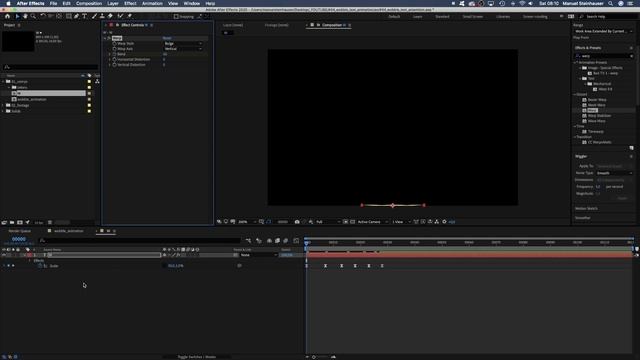The image size is (640, 360).
Task: Click the snapshot camera icon in viewer
Action: [297, 222]
